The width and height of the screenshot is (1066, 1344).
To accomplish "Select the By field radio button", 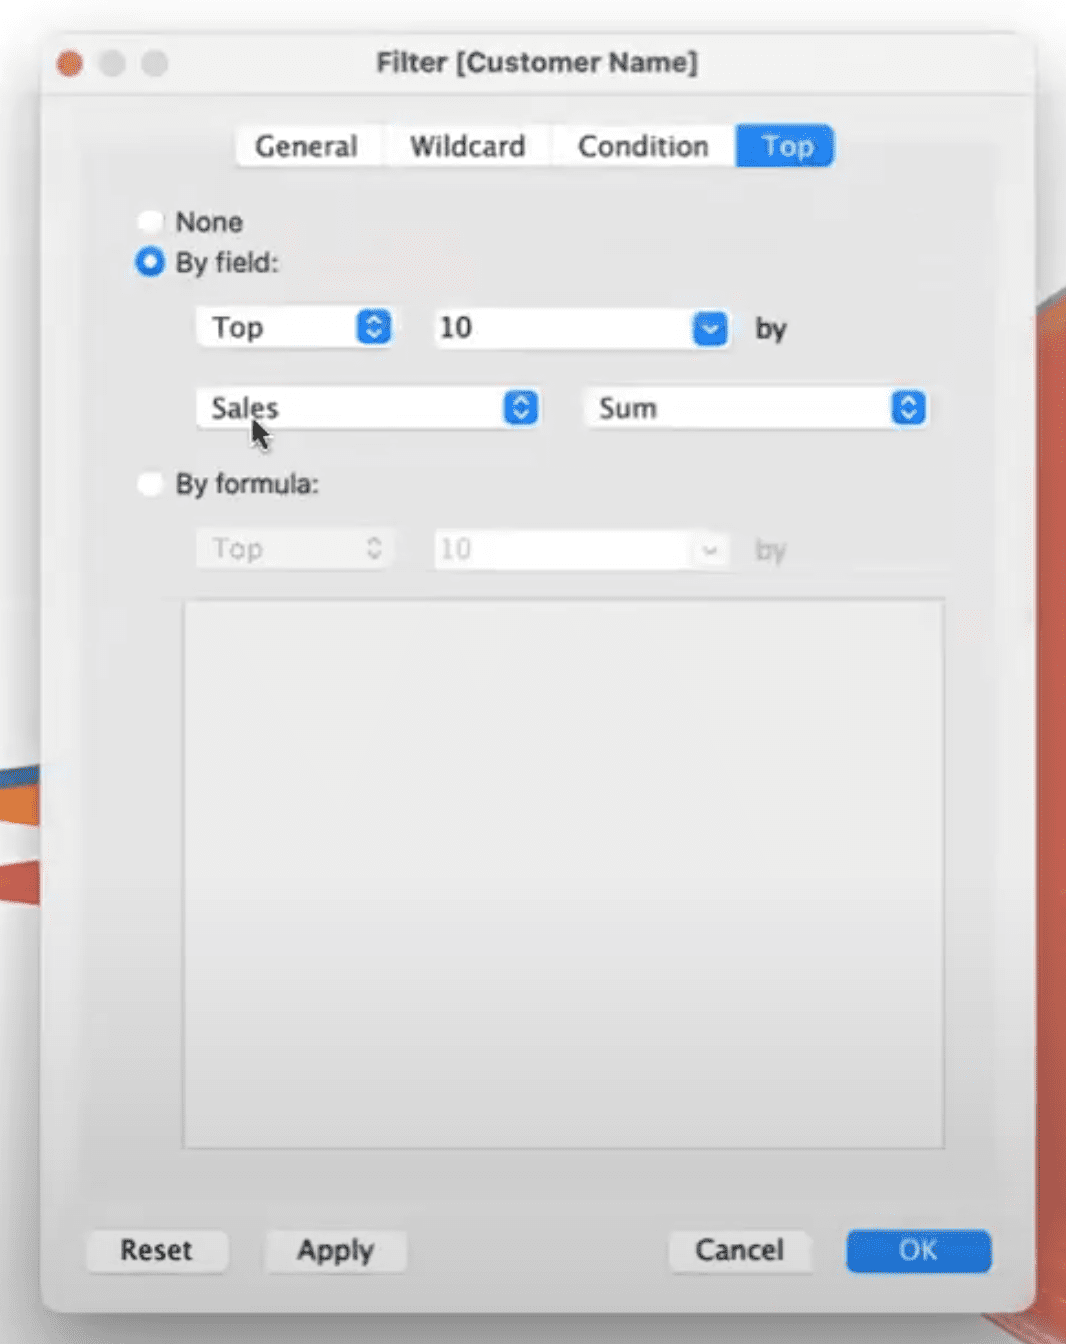I will [x=149, y=262].
